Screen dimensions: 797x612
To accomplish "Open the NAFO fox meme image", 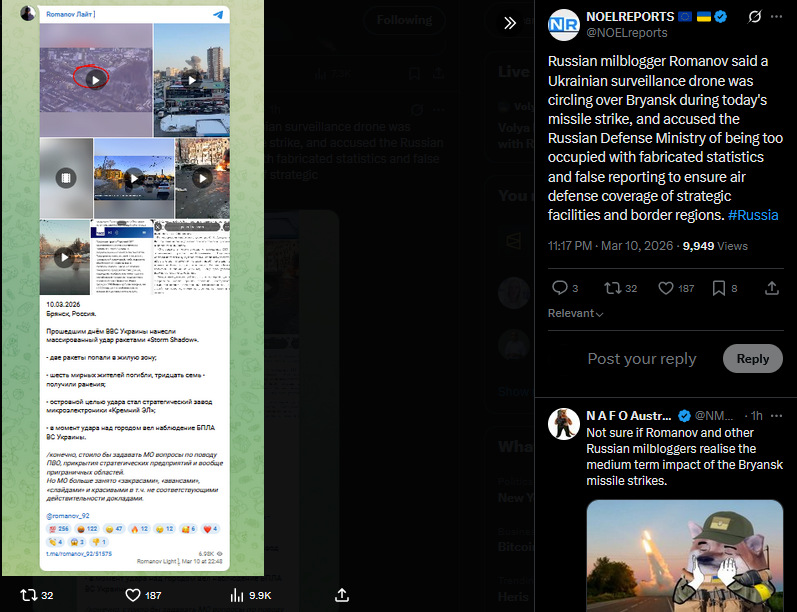I will pos(685,556).
